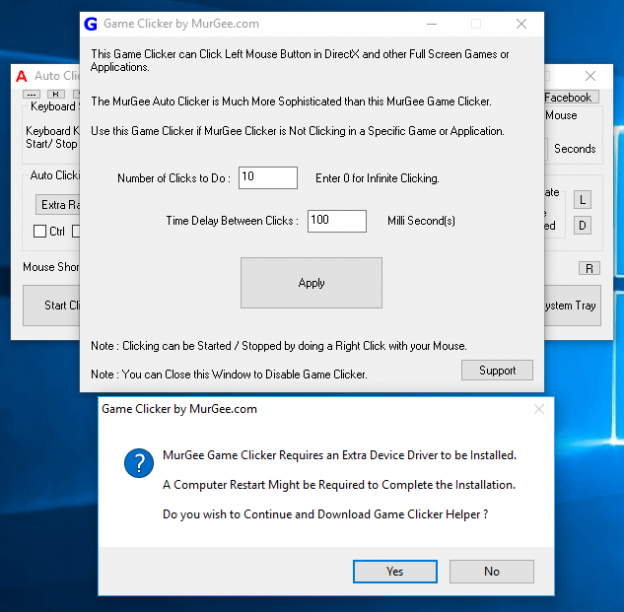Viewport: 624px width, 612px height.
Task: Click 'Requires an Extra Device Driver' text
Action: click(x=339, y=455)
